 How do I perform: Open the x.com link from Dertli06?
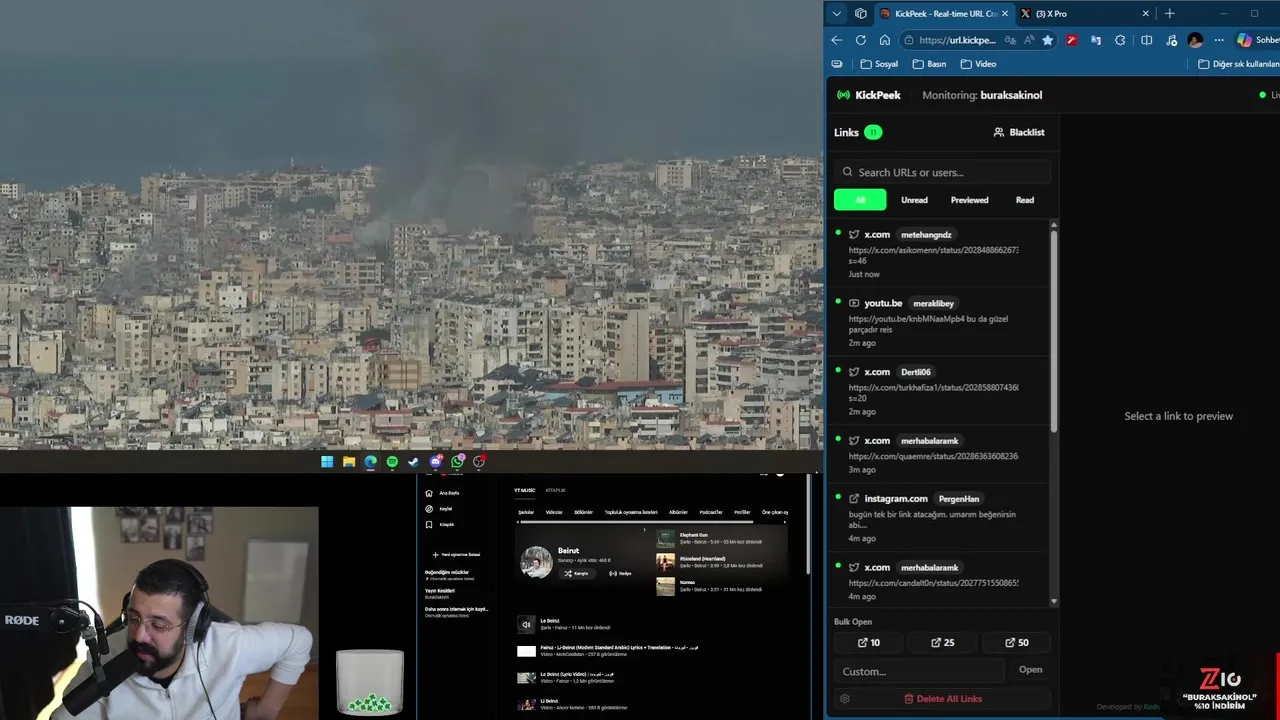pos(938,391)
